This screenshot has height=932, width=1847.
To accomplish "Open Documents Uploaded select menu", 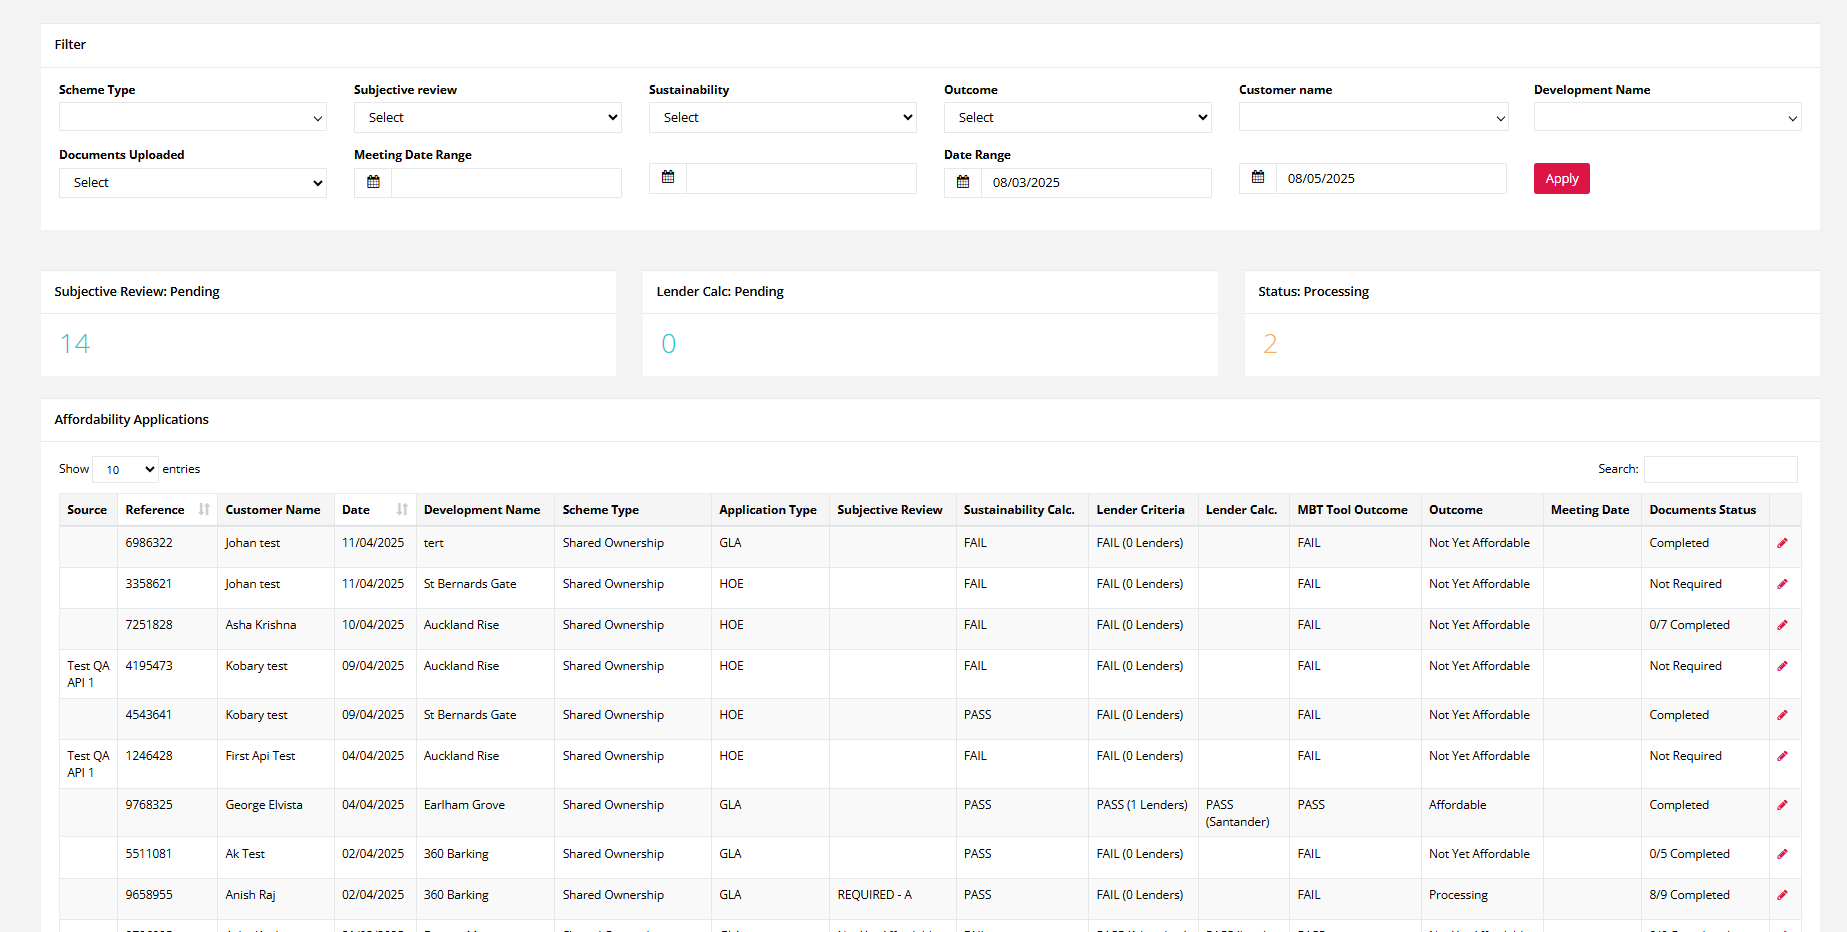I will coord(192,183).
